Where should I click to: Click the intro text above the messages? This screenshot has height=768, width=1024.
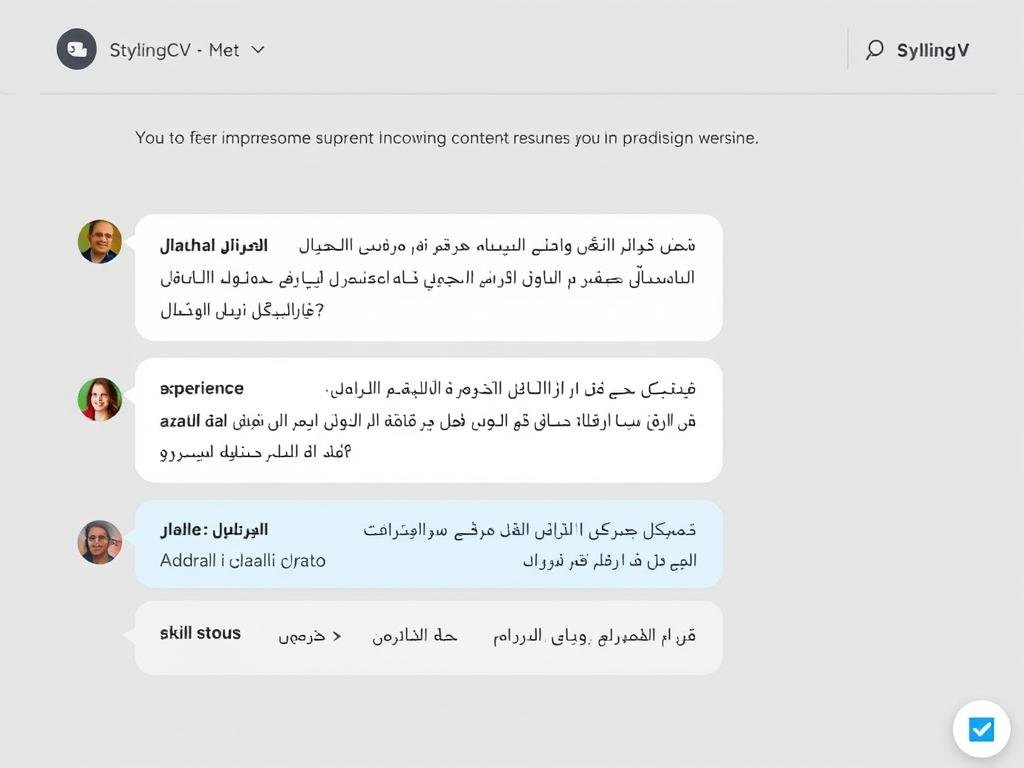click(x=447, y=138)
